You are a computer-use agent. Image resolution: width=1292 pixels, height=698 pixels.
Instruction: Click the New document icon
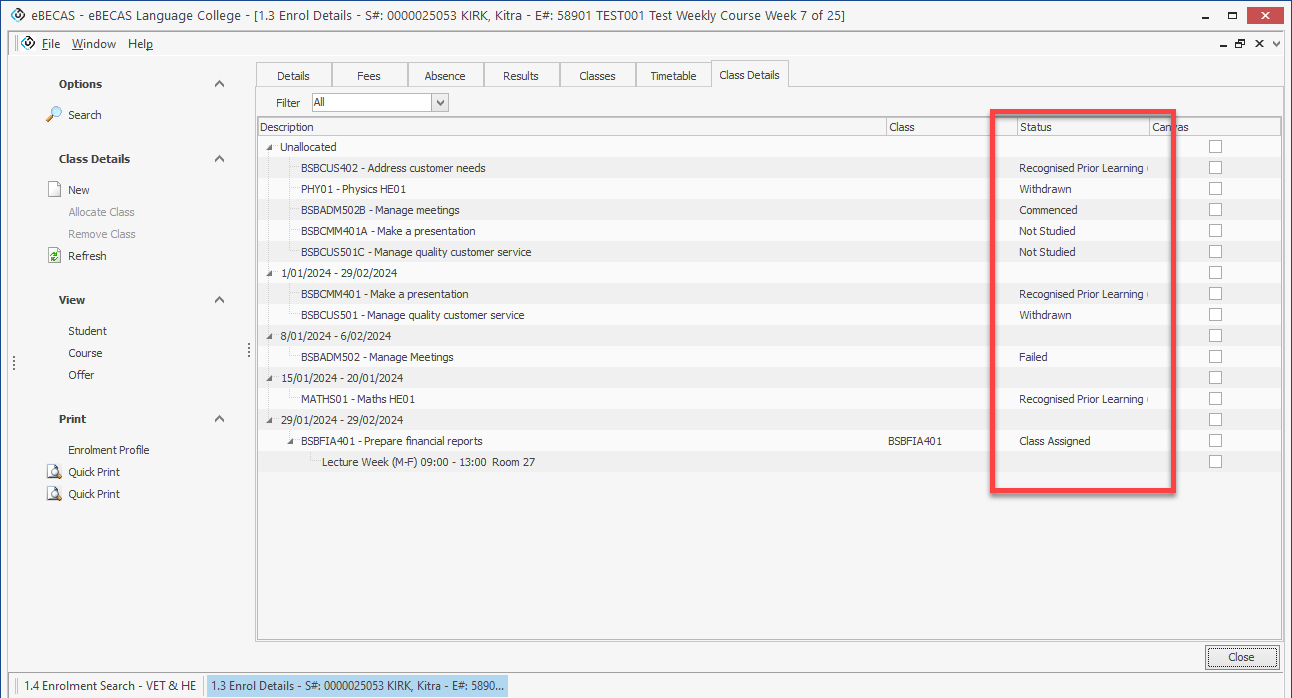point(56,190)
